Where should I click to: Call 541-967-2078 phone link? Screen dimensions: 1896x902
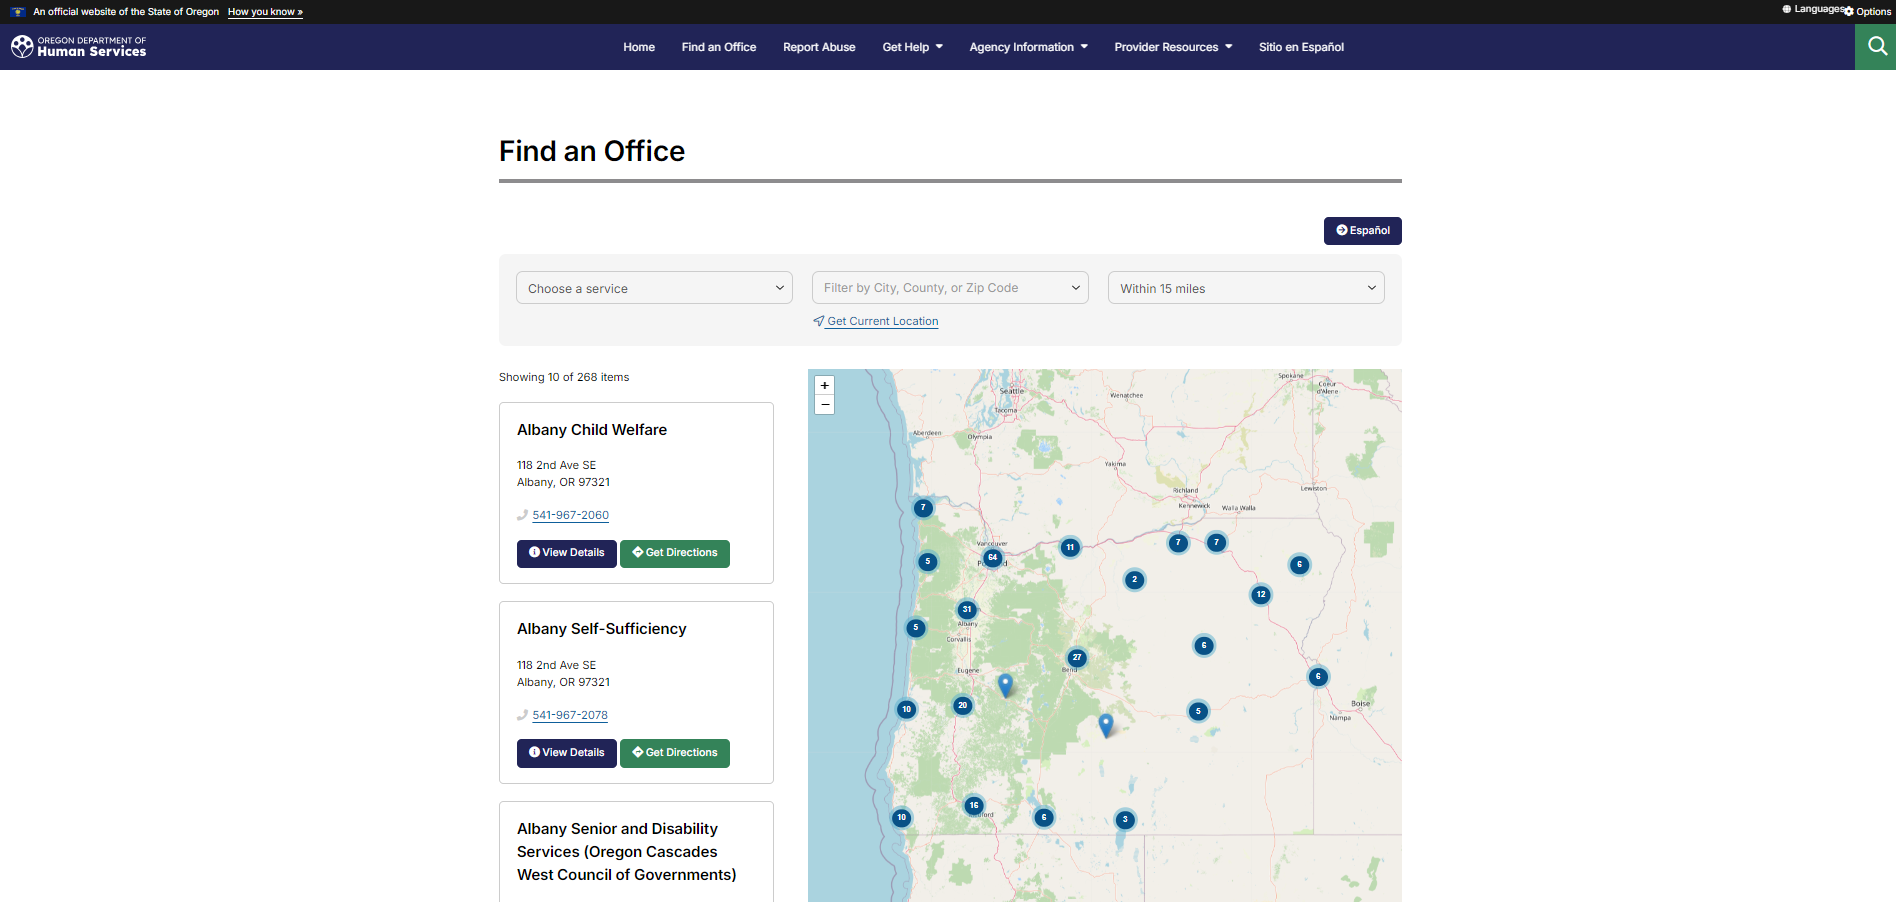coord(570,715)
